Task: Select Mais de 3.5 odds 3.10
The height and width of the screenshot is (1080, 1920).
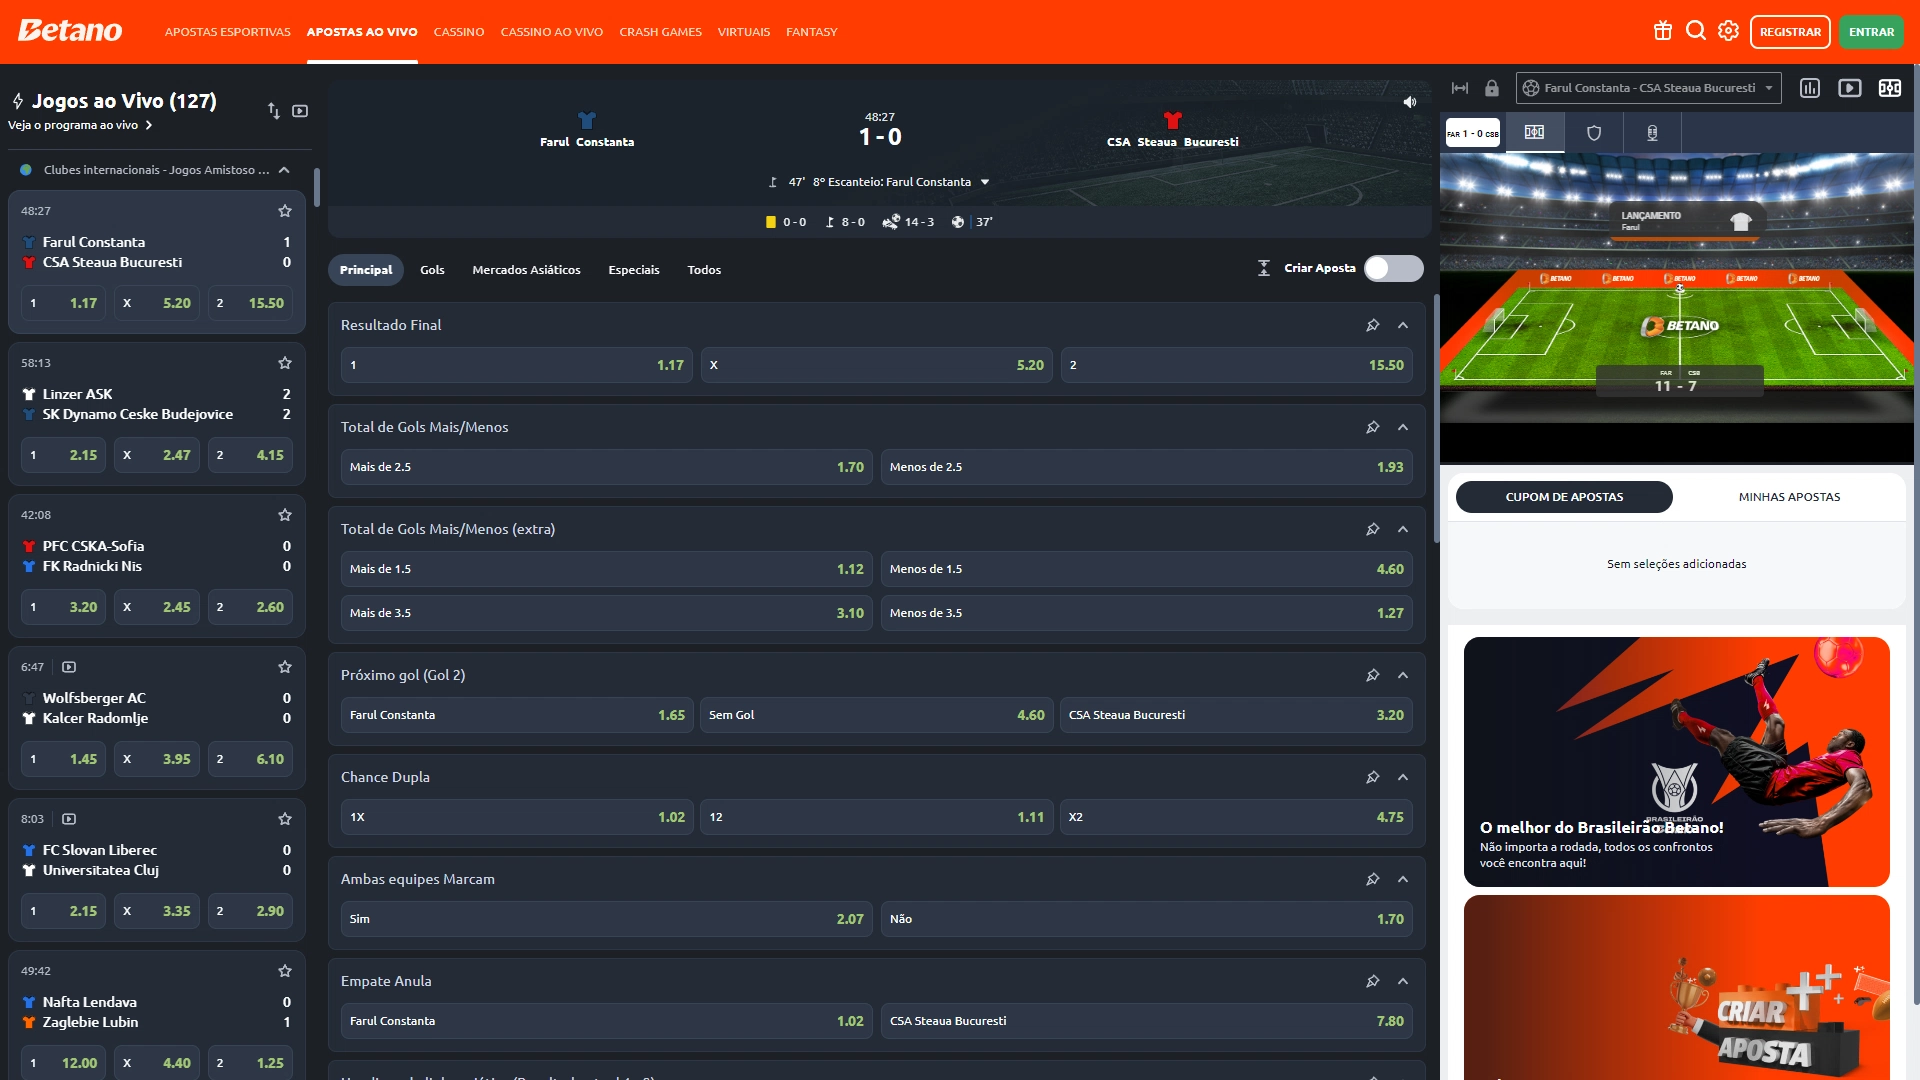Action: coord(607,613)
